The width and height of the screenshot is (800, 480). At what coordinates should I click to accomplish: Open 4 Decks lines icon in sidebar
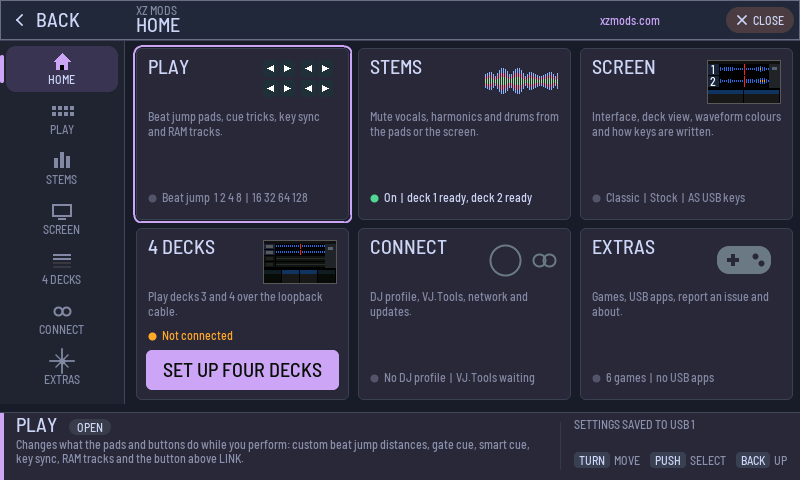click(x=62, y=261)
